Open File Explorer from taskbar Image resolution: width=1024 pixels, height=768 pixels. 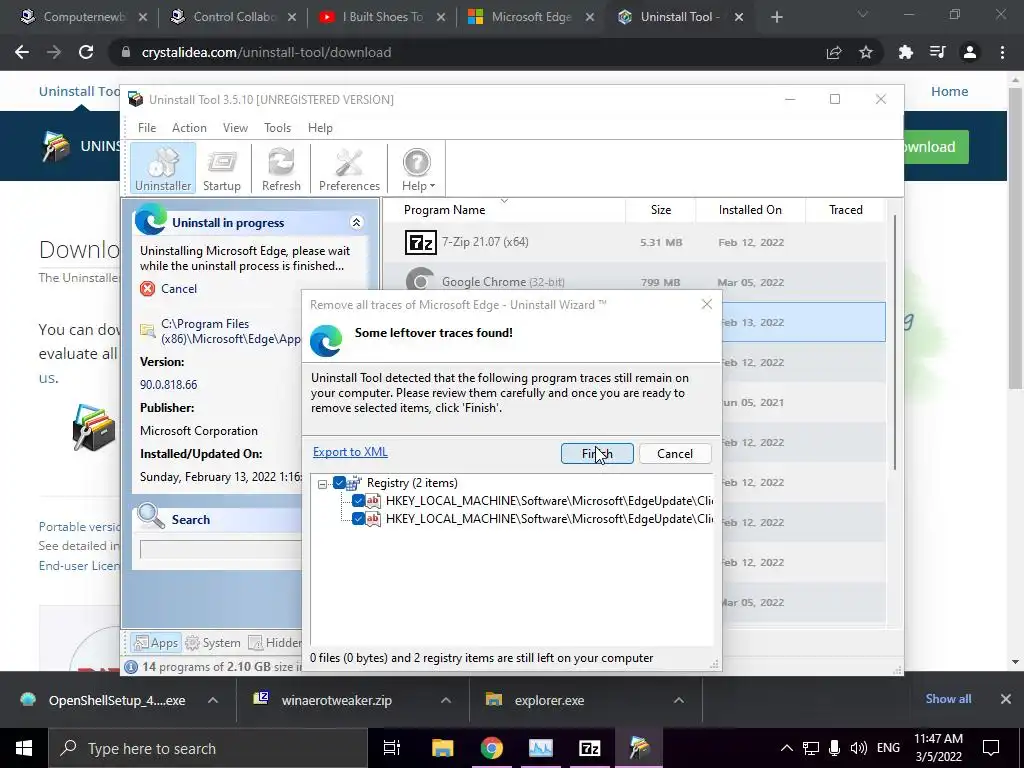coord(442,748)
